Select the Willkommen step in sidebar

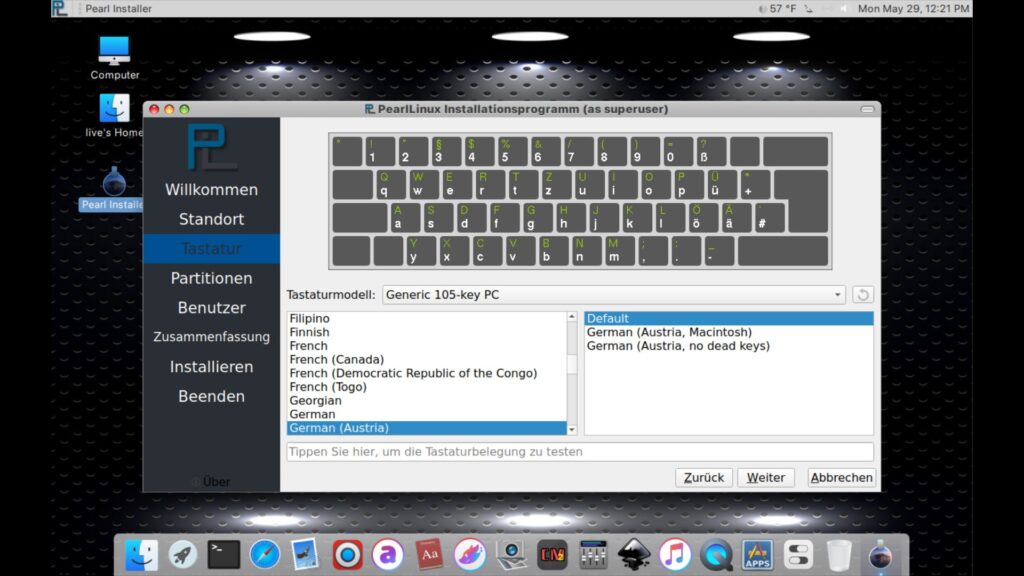click(211, 189)
